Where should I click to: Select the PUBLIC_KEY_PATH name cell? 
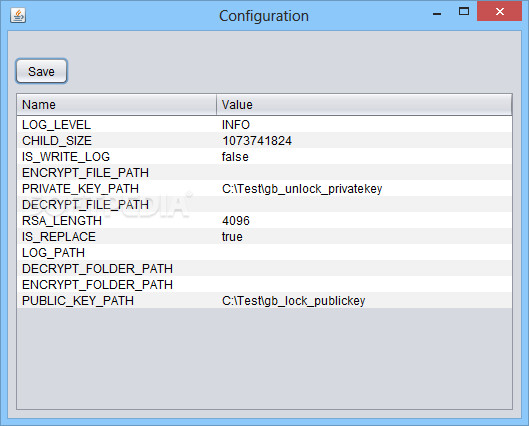tap(117, 301)
